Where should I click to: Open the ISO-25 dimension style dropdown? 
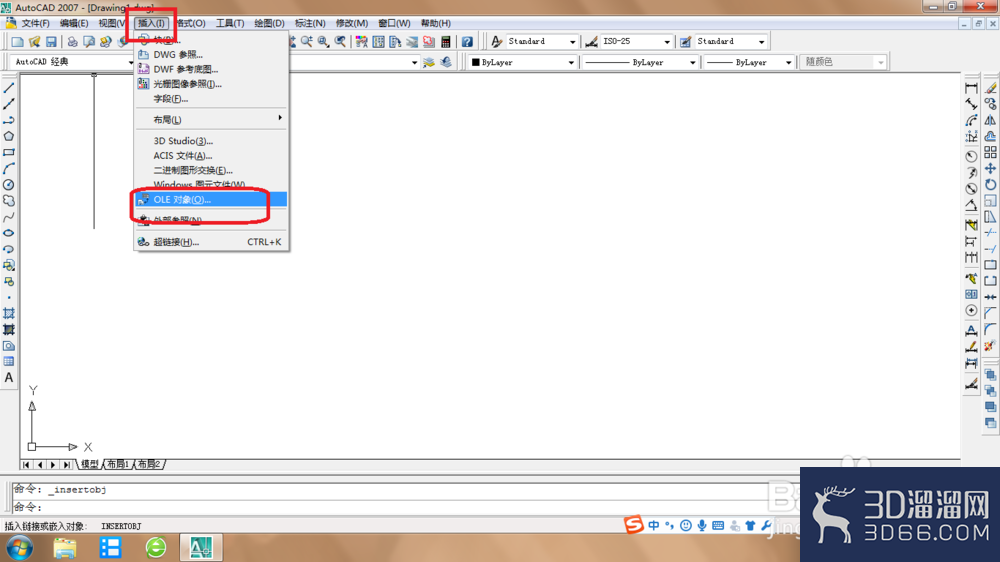click(636, 41)
